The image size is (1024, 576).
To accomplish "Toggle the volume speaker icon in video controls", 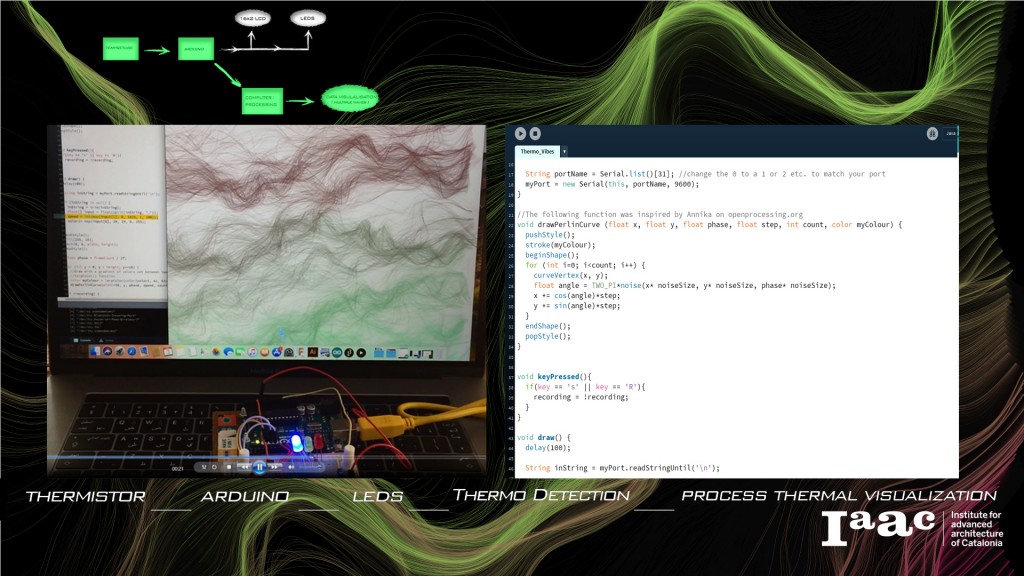I will click(x=291, y=467).
